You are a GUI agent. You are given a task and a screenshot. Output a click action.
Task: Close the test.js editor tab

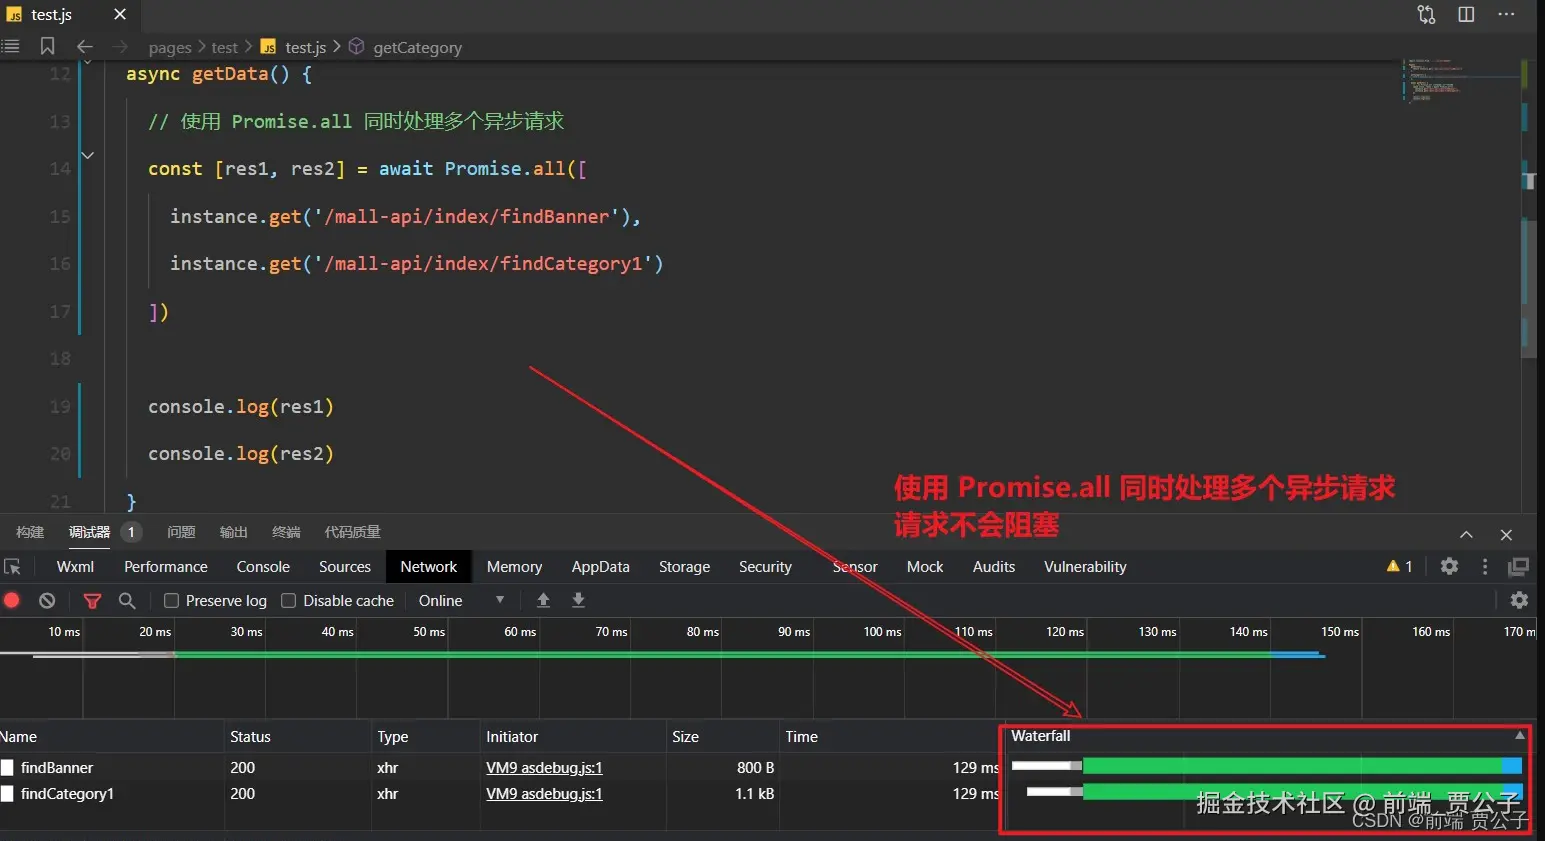click(x=120, y=14)
